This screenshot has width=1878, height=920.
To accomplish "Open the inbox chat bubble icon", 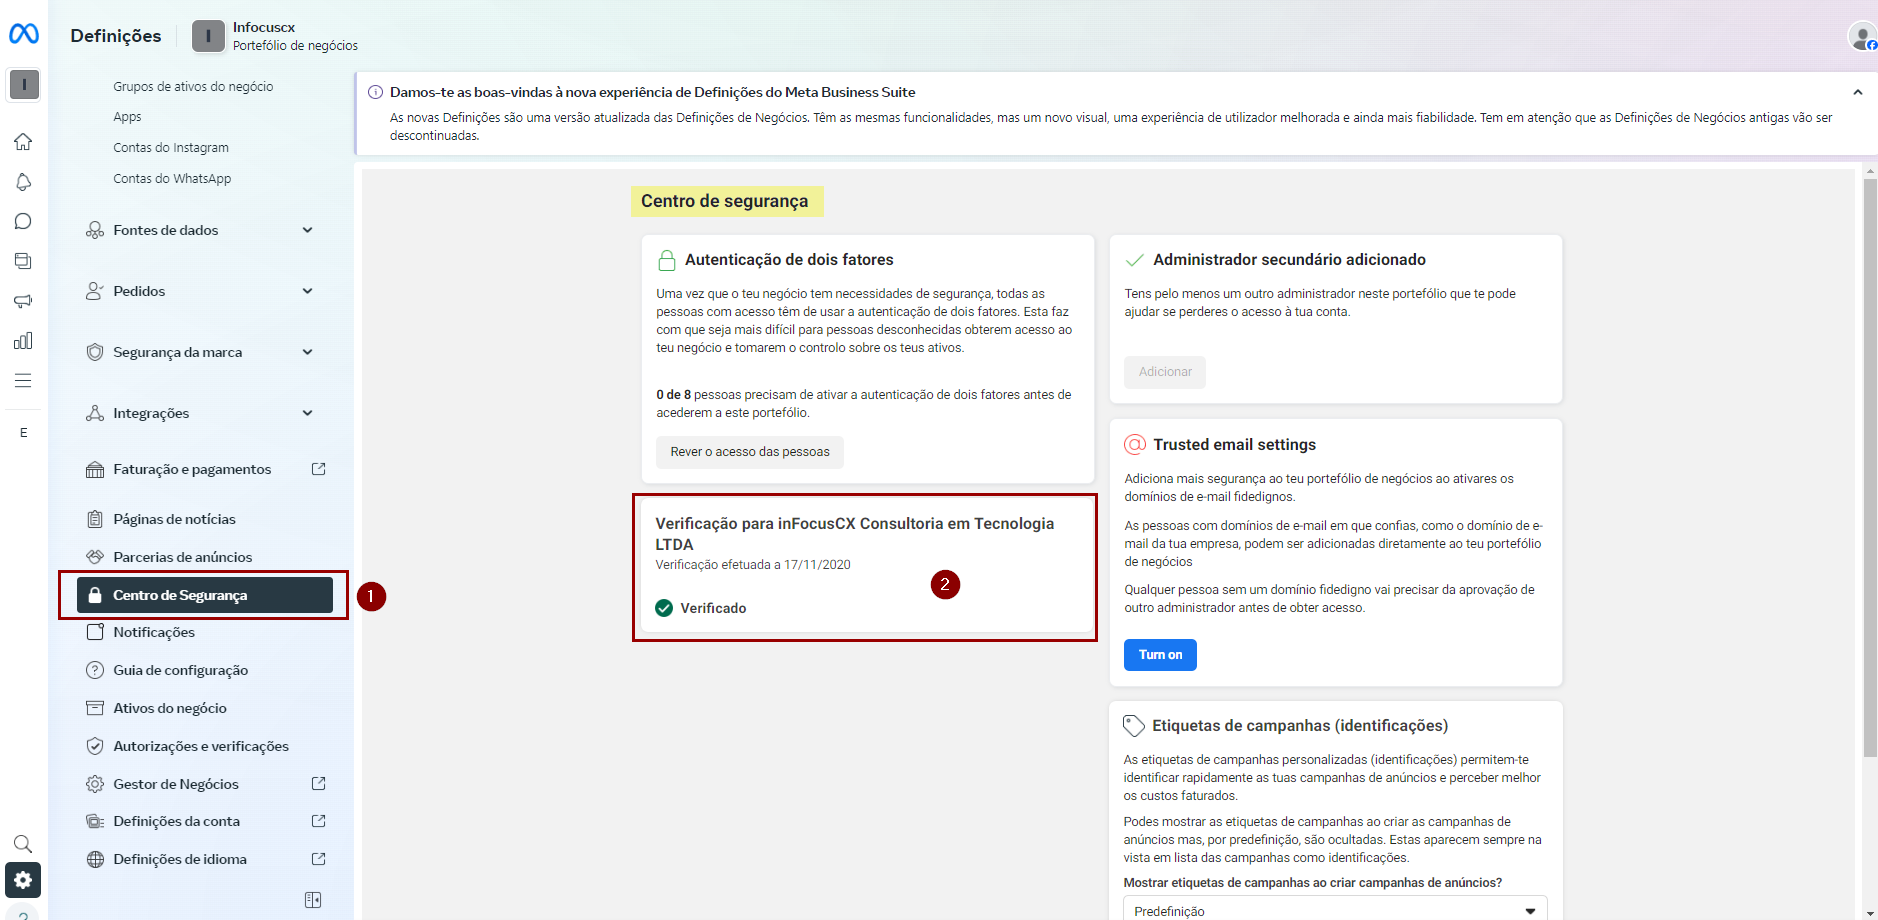I will click(23, 222).
